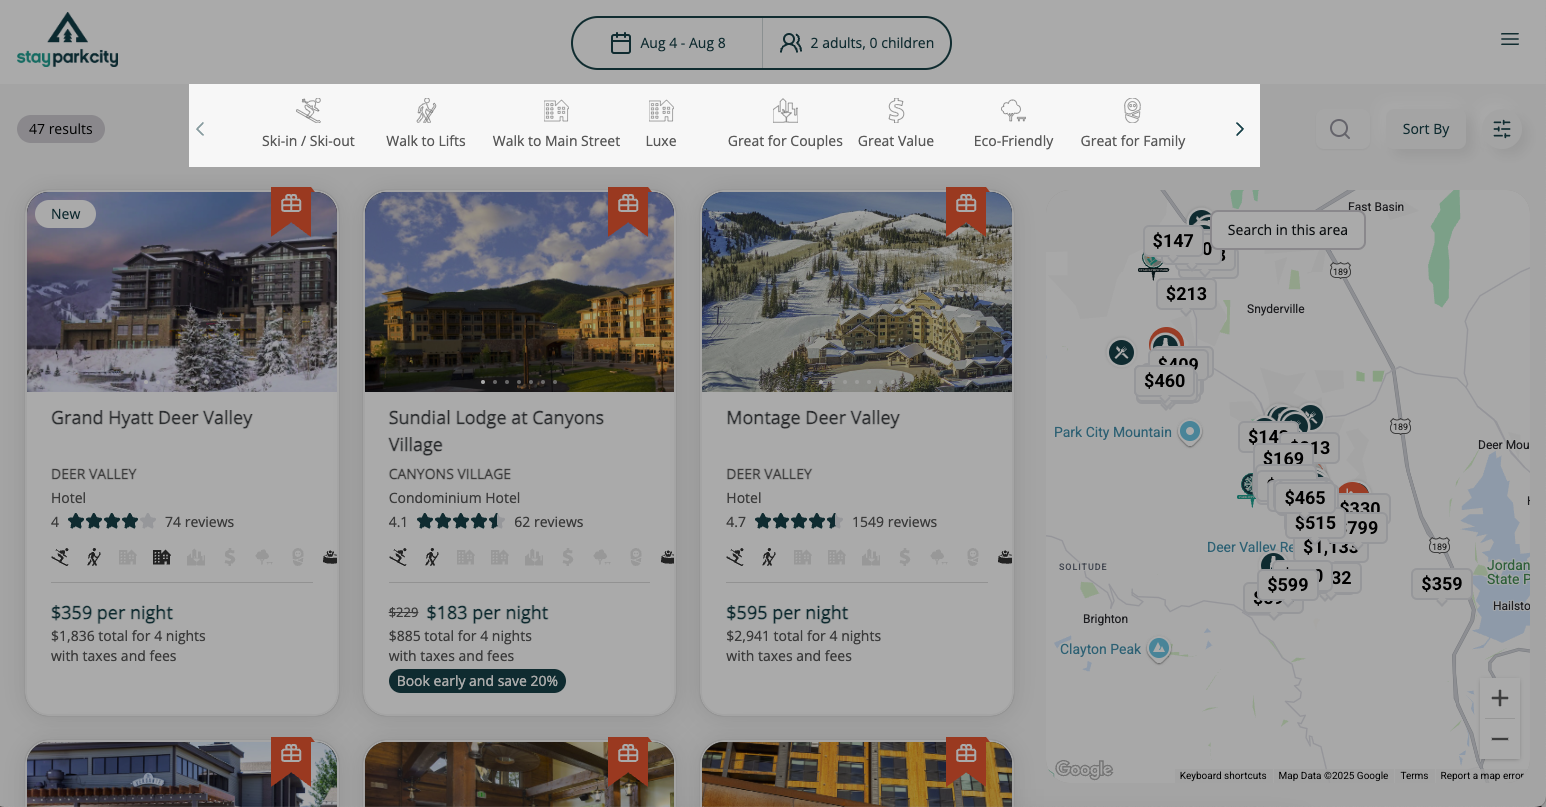Select the $169 map price marker
This screenshot has width=1546, height=807.
tap(1283, 459)
